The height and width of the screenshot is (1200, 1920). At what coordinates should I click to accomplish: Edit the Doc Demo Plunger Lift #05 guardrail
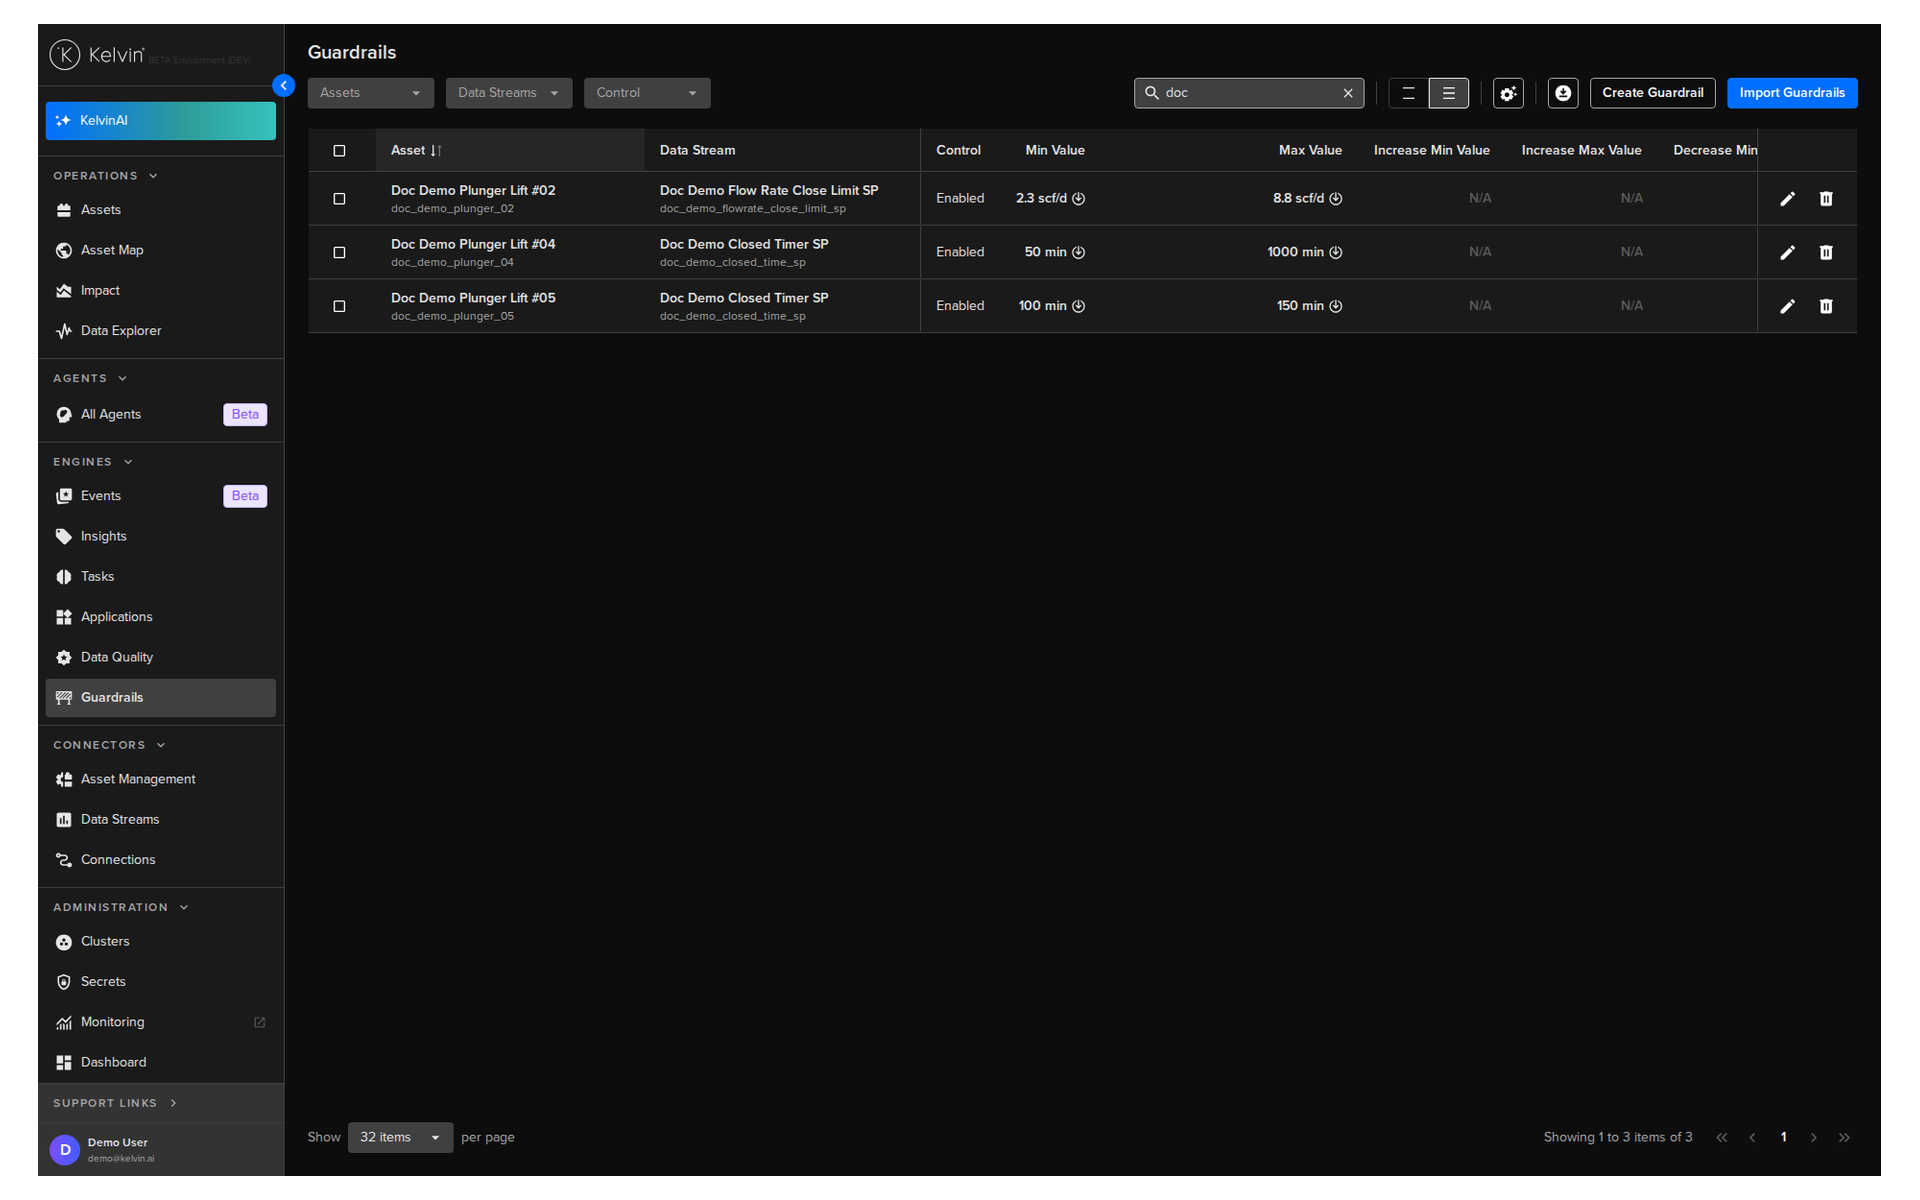tap(1787, 306)
